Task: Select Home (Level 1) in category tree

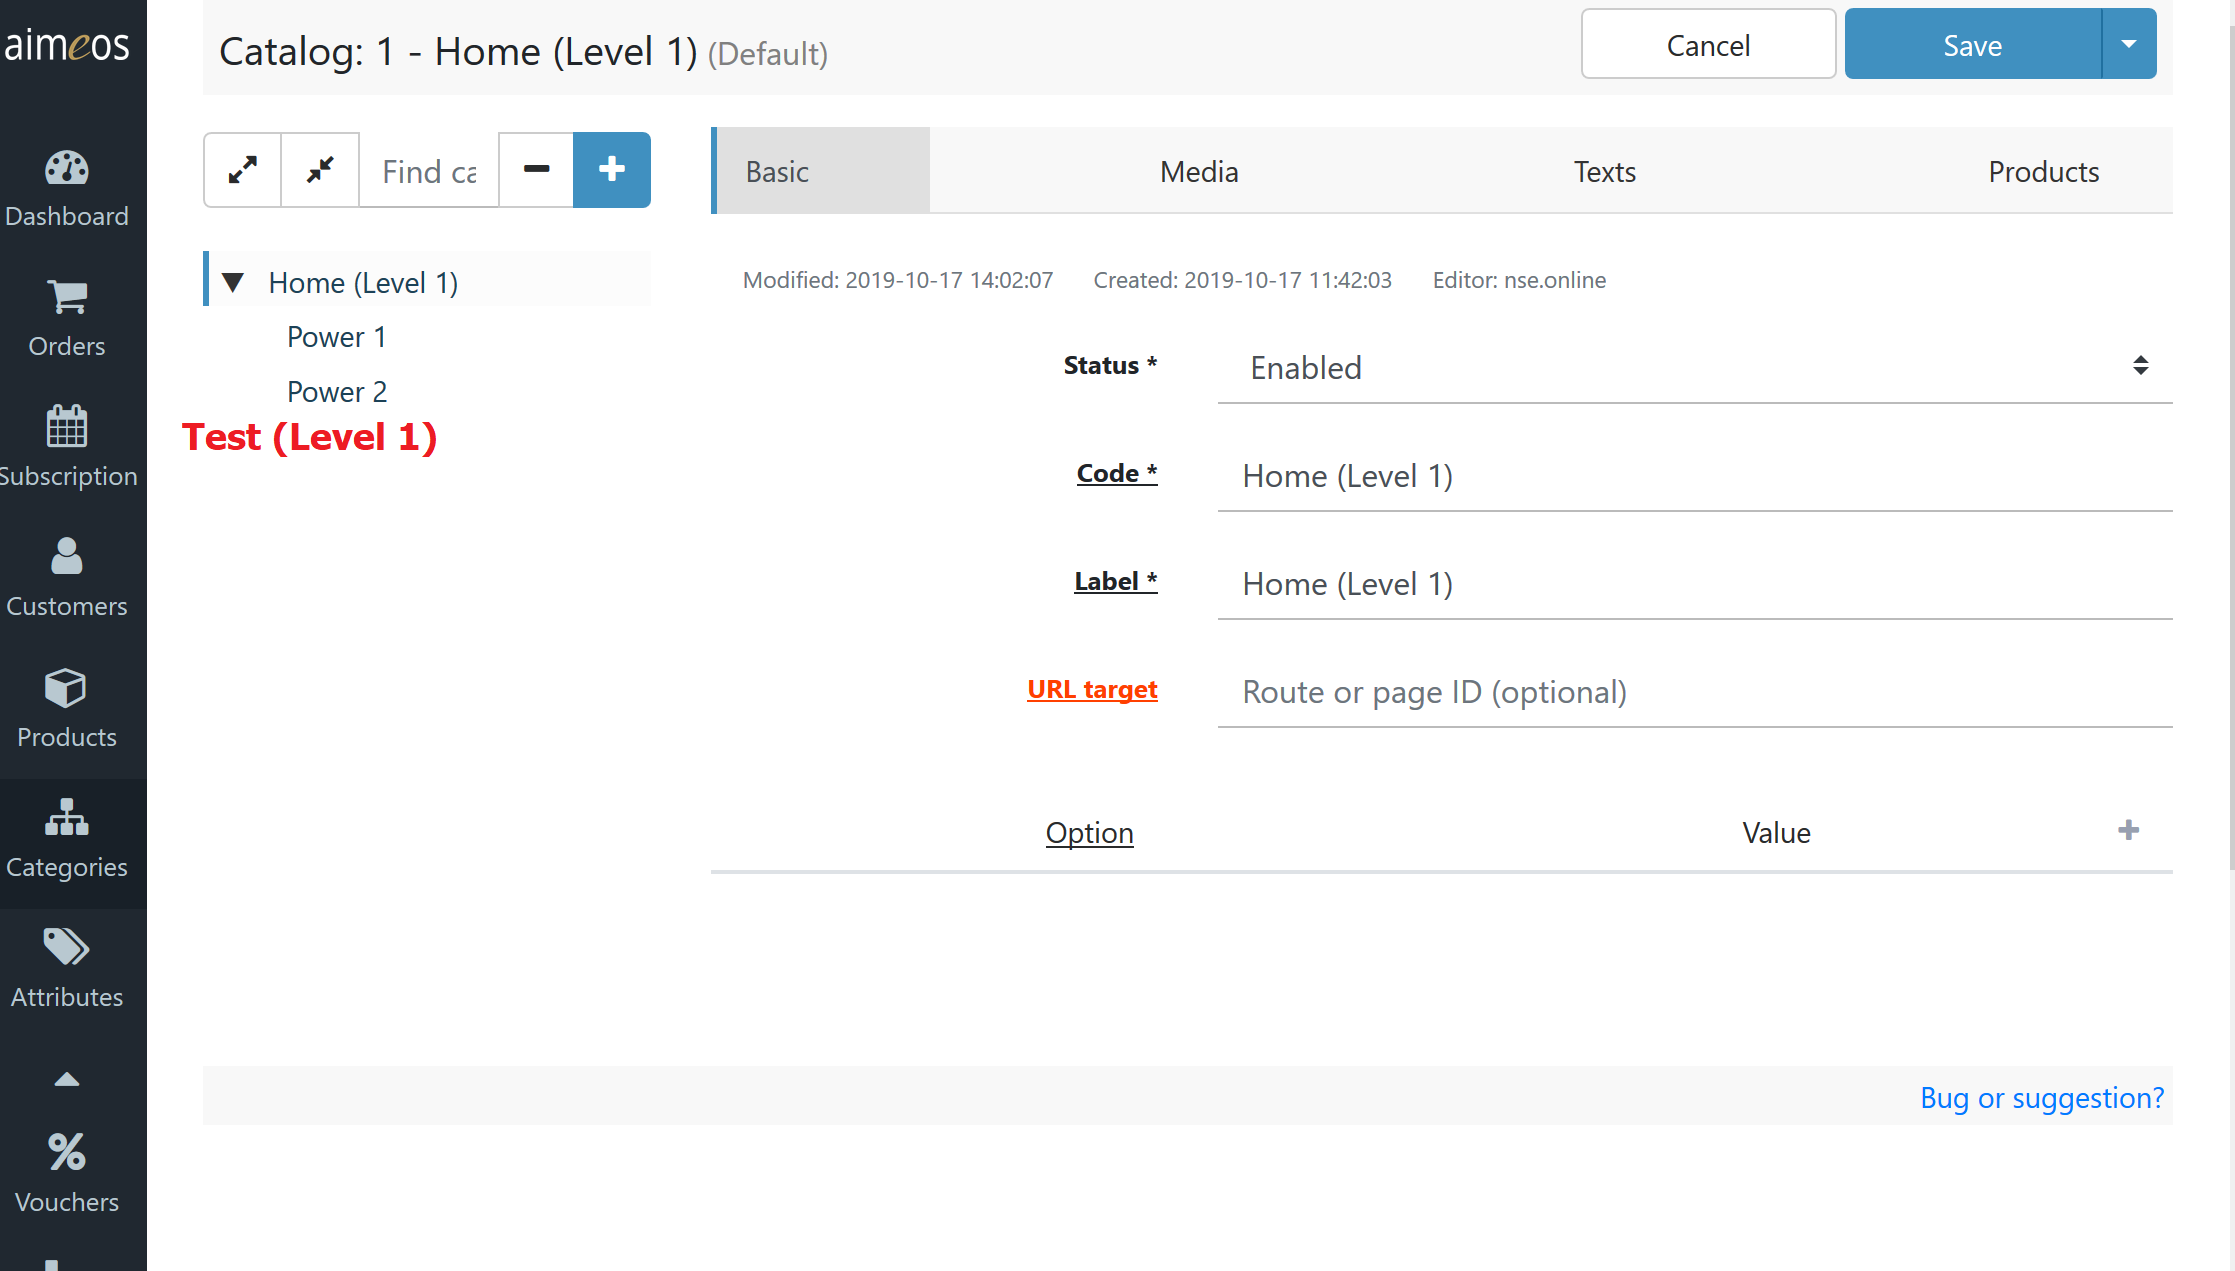Action: pyautogui.click(x=364, y=283)
